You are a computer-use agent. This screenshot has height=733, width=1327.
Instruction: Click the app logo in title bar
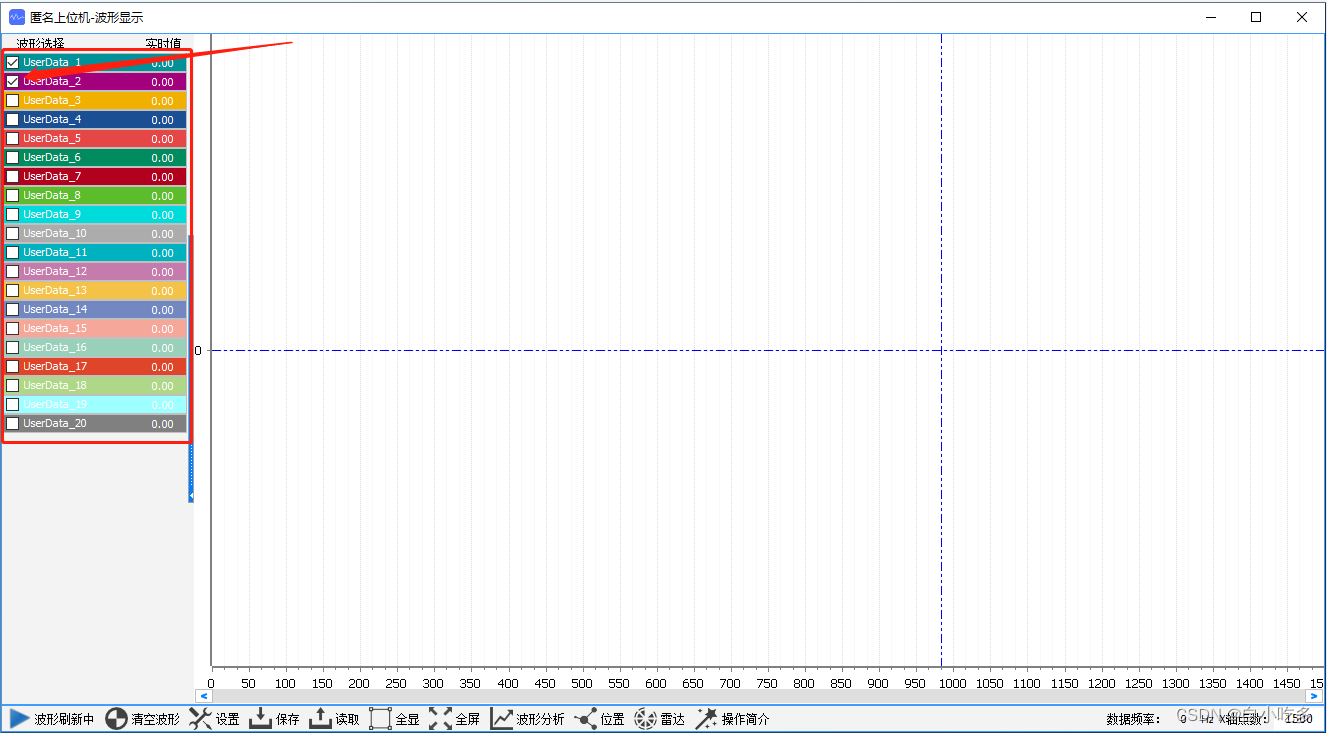(x=17, y=17)
